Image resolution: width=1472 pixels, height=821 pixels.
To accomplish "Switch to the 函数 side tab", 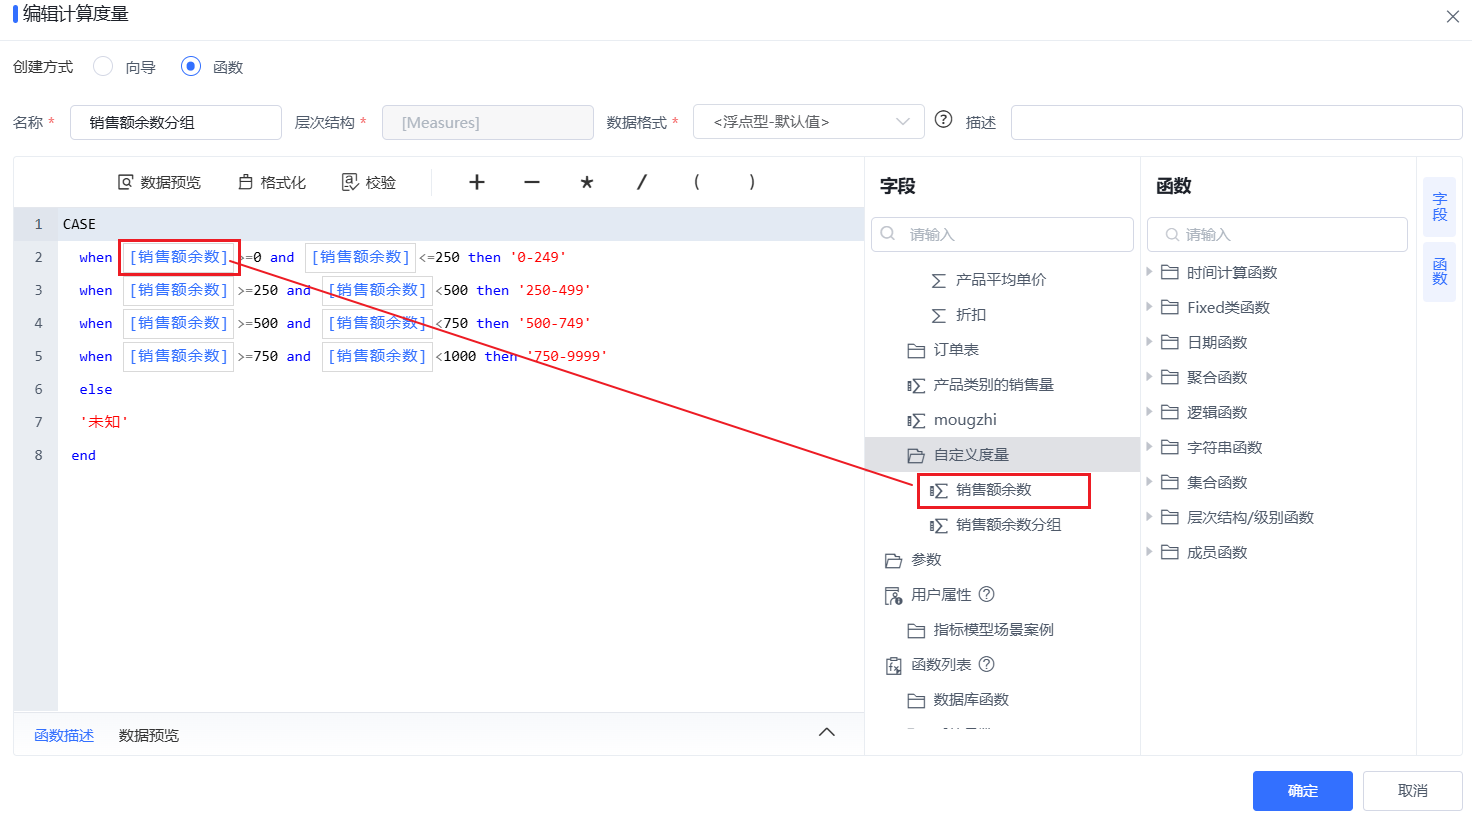I will (x=1439, y=271).
